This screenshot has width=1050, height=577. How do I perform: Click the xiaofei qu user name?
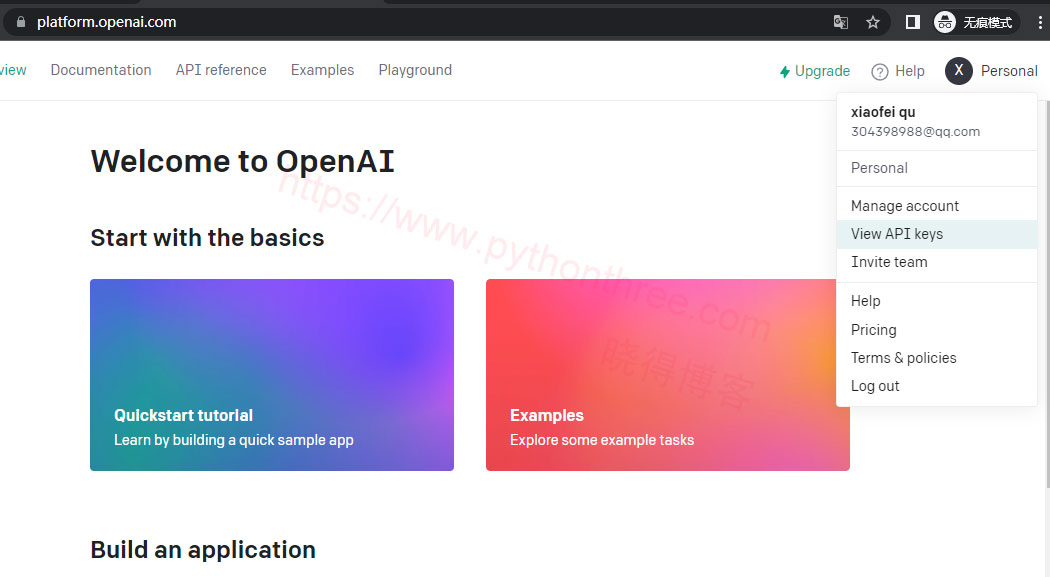883,112
